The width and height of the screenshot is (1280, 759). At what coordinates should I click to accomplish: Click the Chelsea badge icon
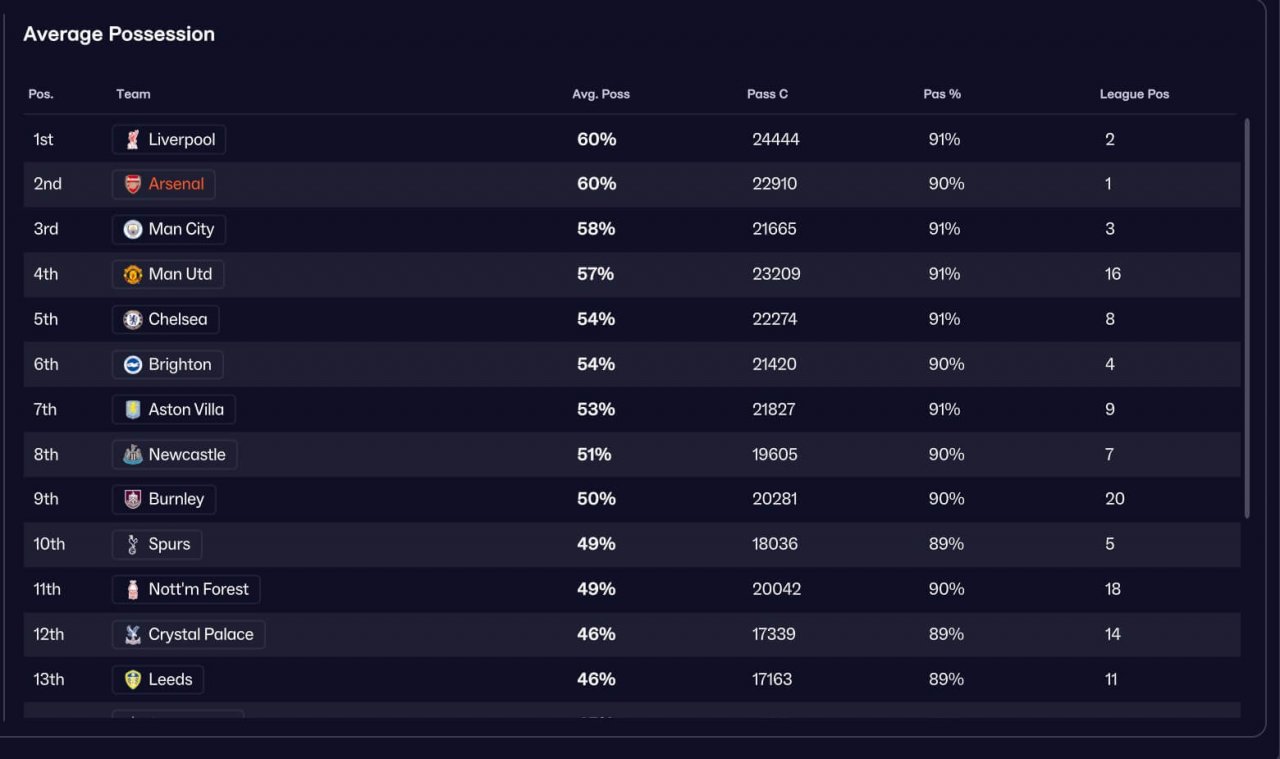pos(133,319)
